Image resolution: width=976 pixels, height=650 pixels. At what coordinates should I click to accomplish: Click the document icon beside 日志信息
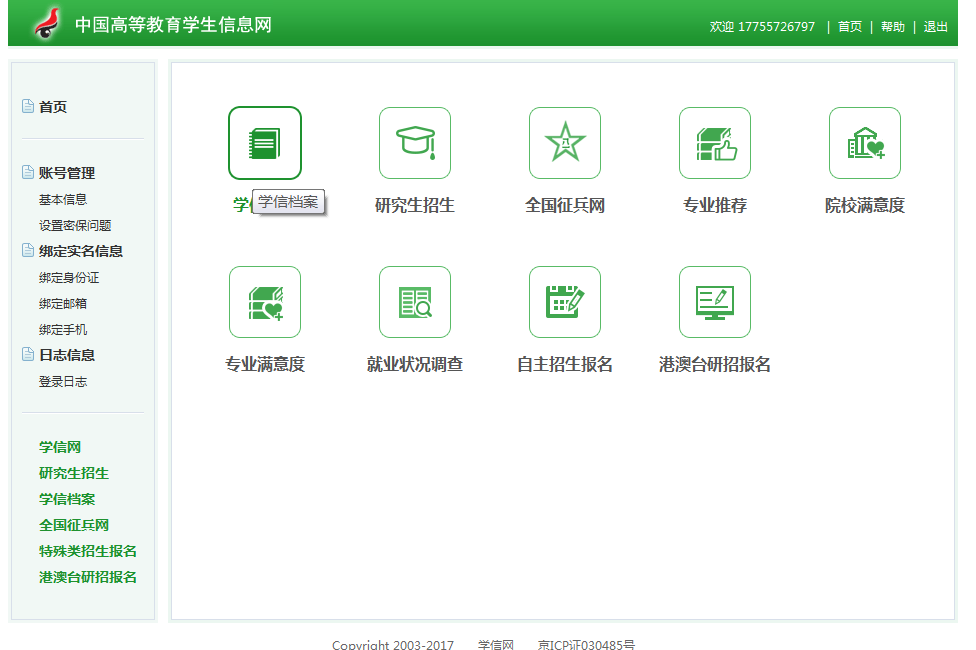tap(28, 354)
